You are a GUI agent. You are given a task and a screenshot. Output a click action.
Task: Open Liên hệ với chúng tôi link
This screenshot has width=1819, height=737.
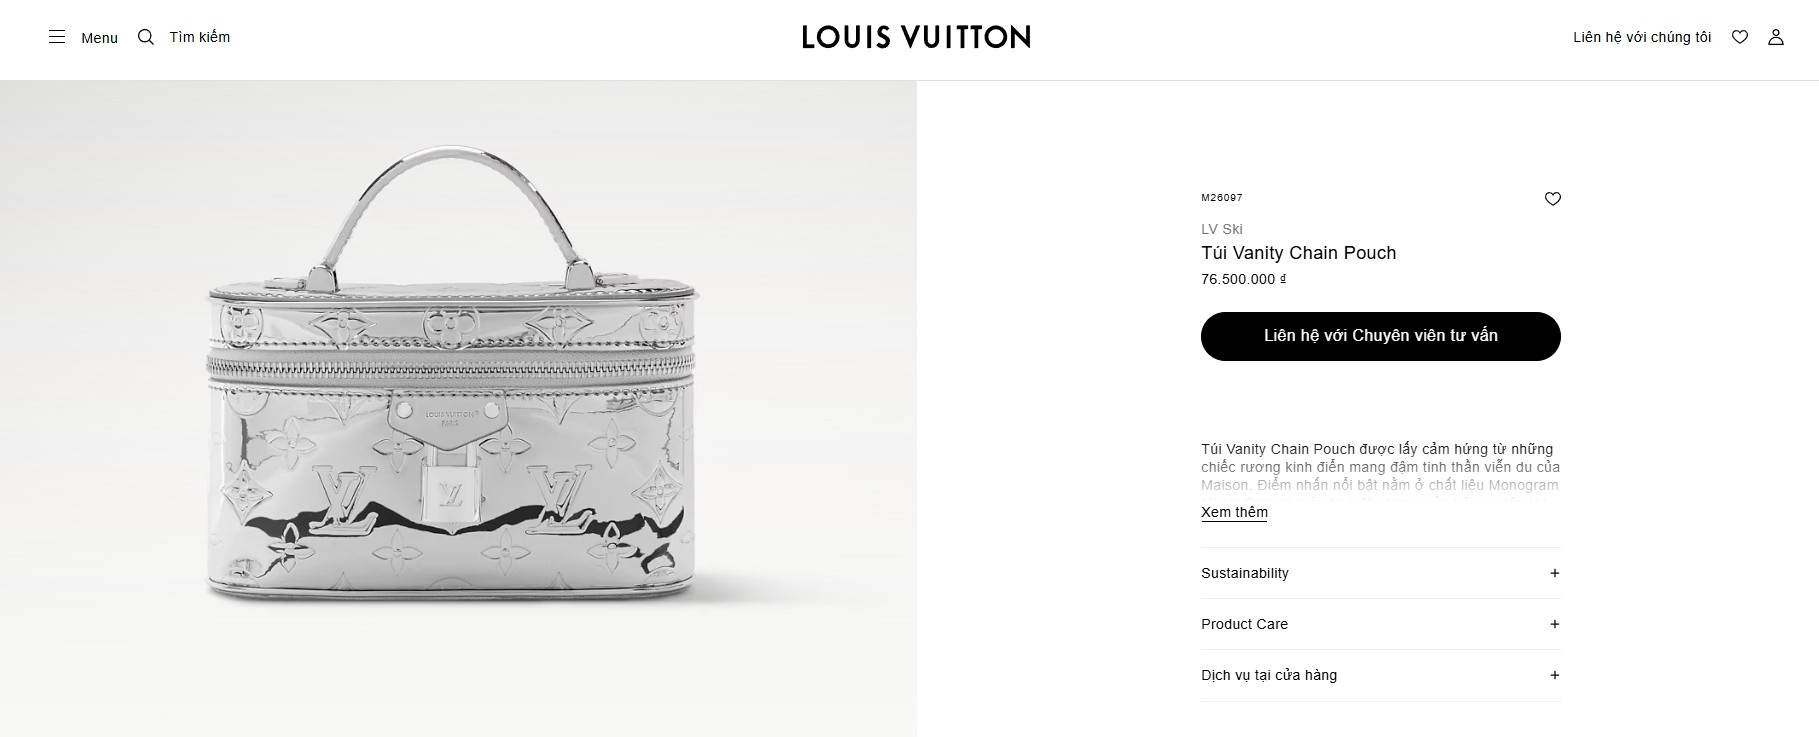coord(1642,37)
